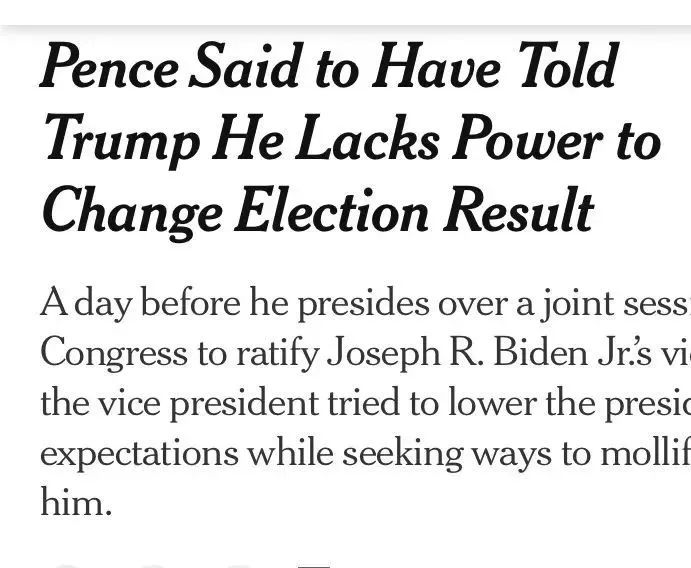
Task: Click the word "Result" in the headline
Action: (x=519, y=211)
